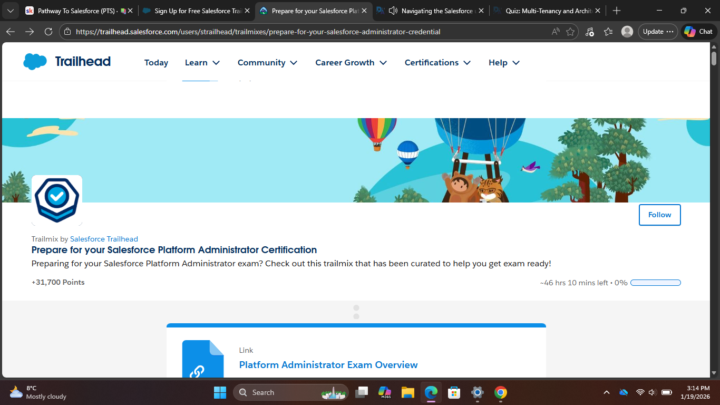Open Copilot app from taskbar
This screenshot has width=720, height=405.
pos(385,393)
